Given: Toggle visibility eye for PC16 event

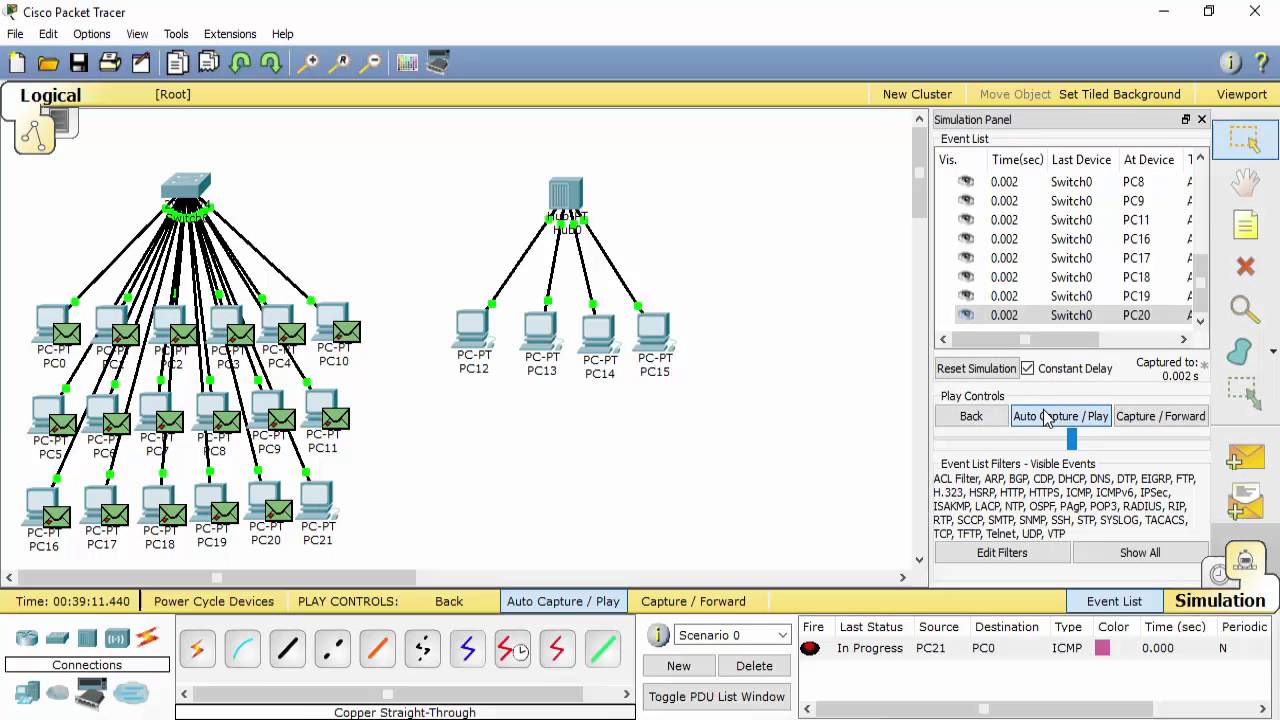Looking at the screenshot, I should pyautogui.click(x=966, y=239).
